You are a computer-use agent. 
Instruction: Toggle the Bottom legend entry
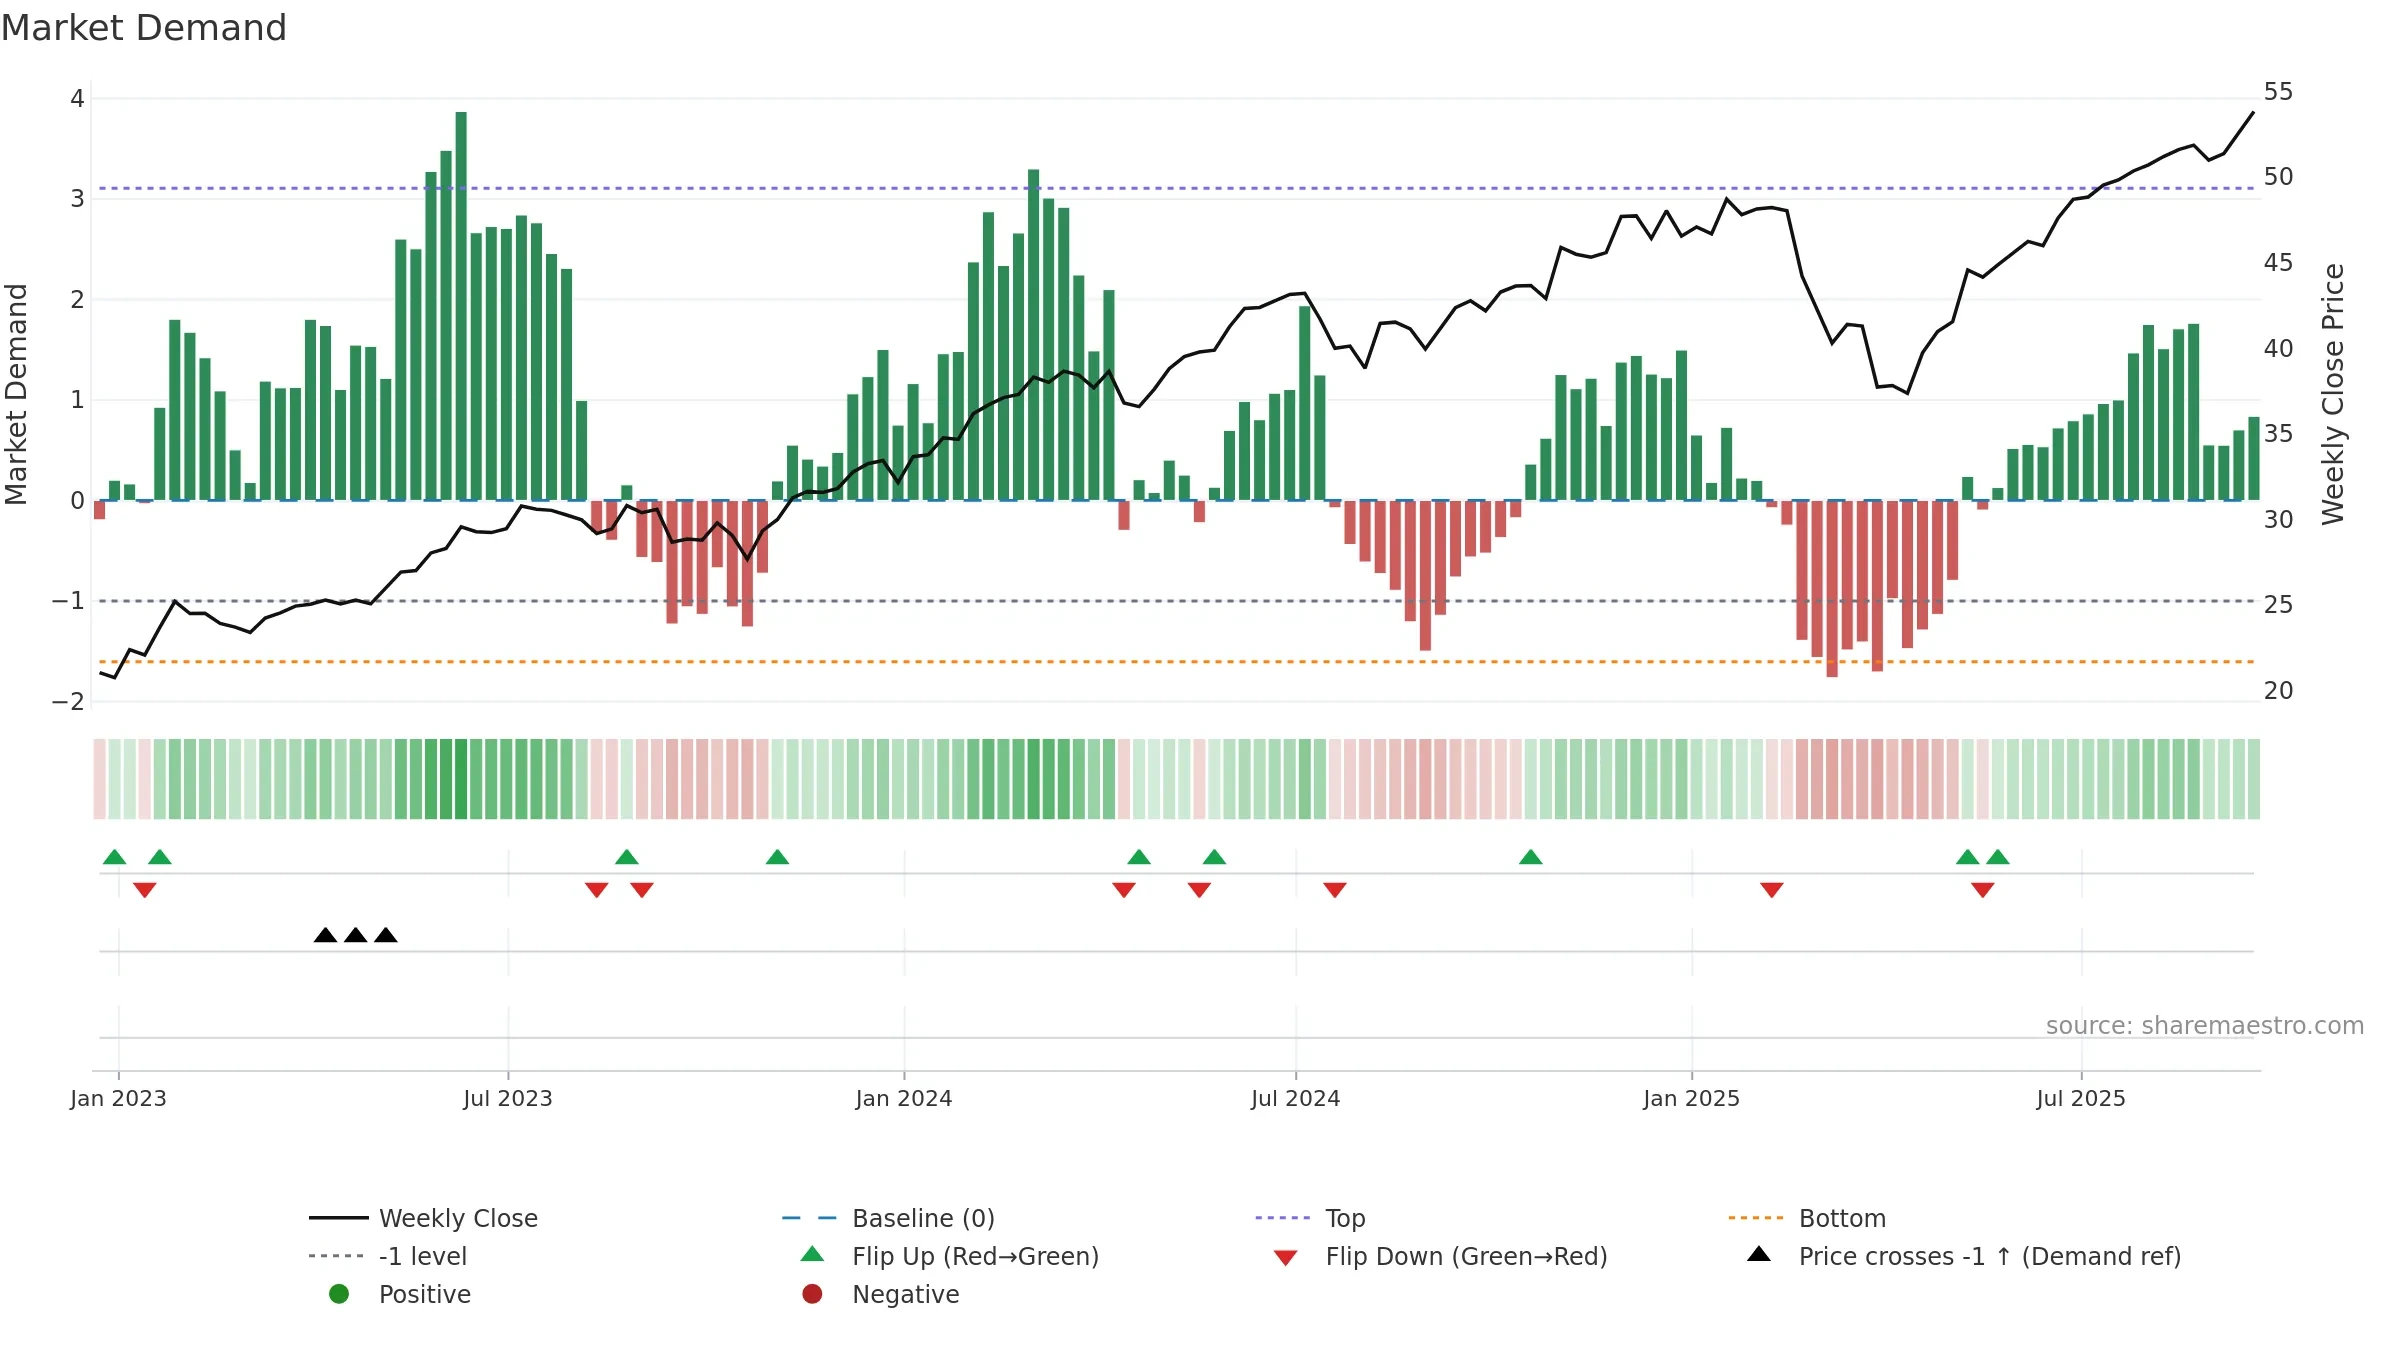click(1806, 1218)
